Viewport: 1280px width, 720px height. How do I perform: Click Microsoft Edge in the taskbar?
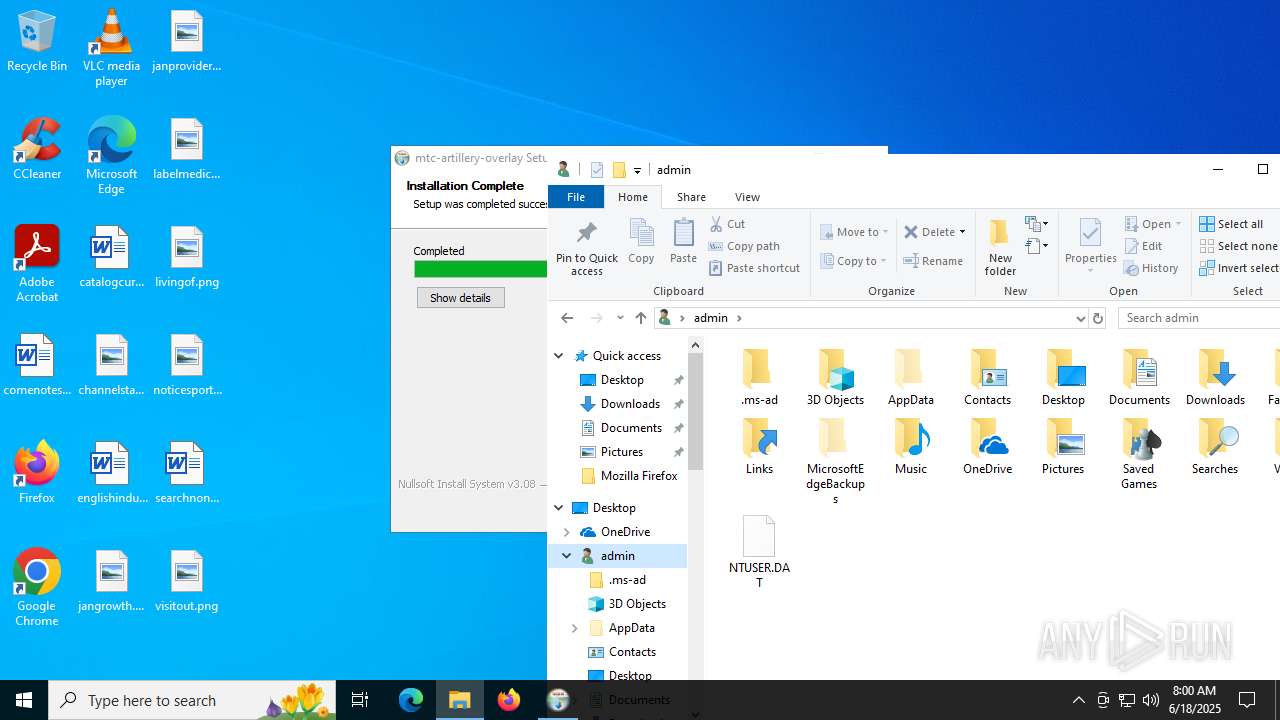tap(411, 700)
